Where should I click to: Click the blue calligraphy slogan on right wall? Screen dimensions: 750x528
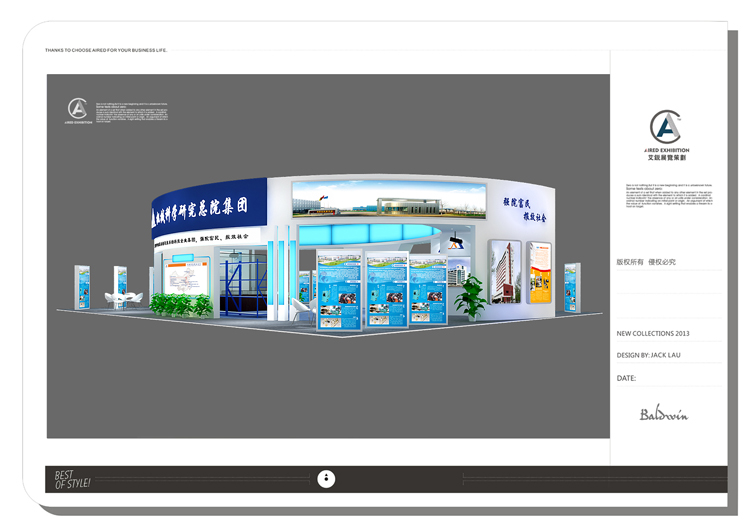[521, 207]
